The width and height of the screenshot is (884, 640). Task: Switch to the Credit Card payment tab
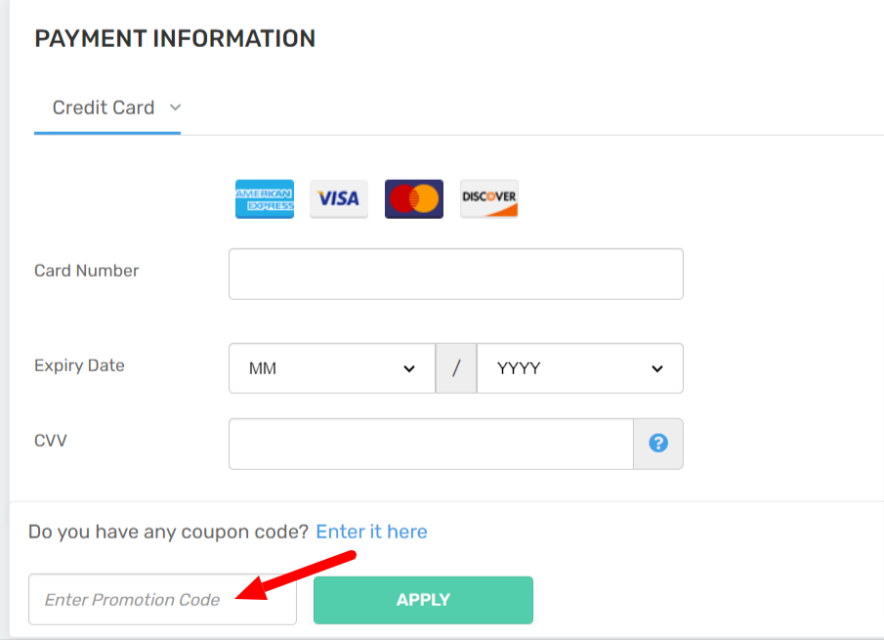point(104,107)
